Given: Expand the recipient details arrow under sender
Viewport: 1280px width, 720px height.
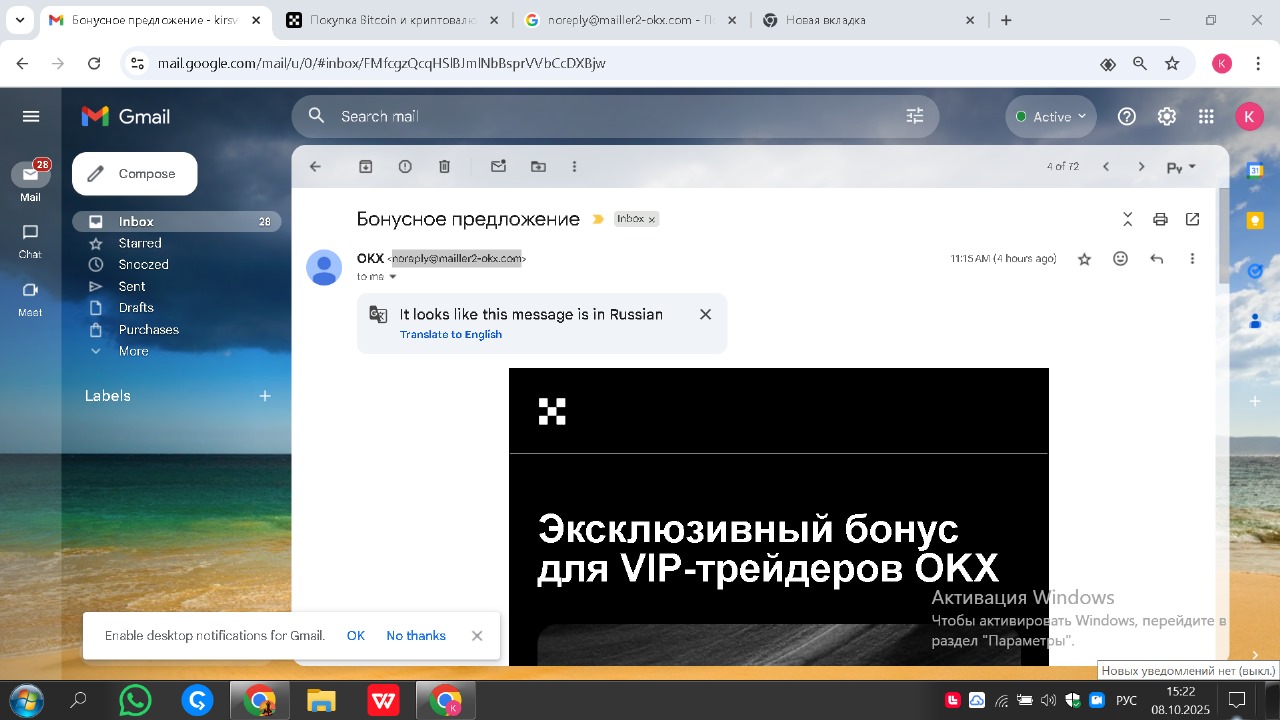Looking at the screenshot, I should [x=393, y=277].
